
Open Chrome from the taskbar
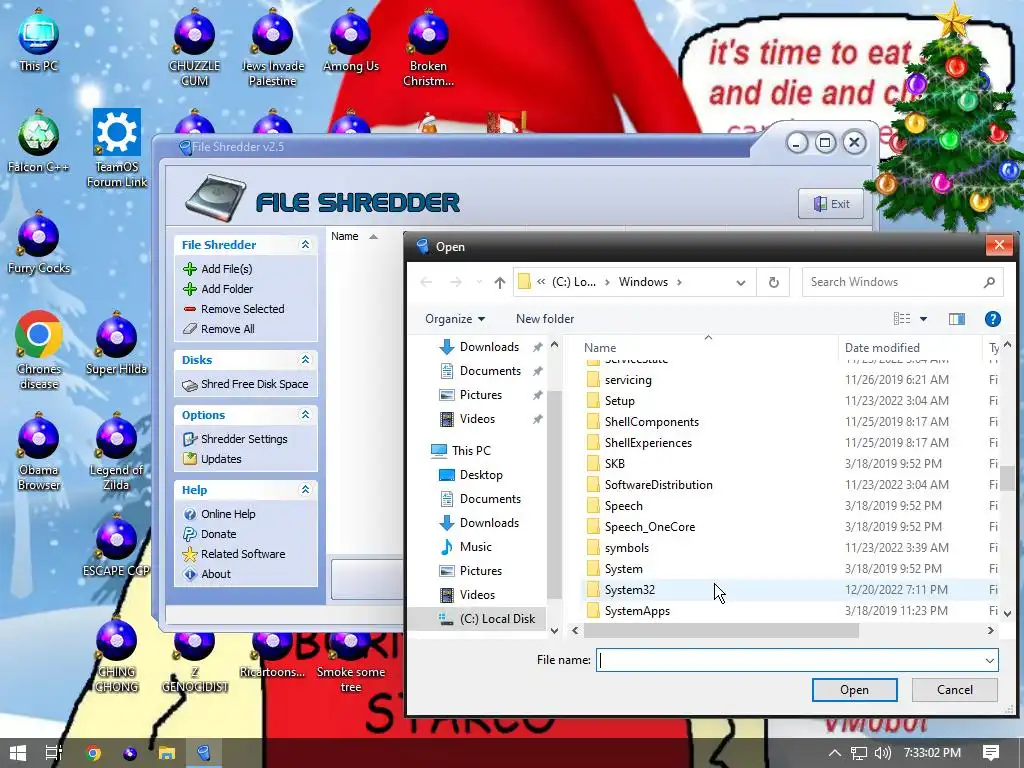pyautogui.click(x=93, y=753)
